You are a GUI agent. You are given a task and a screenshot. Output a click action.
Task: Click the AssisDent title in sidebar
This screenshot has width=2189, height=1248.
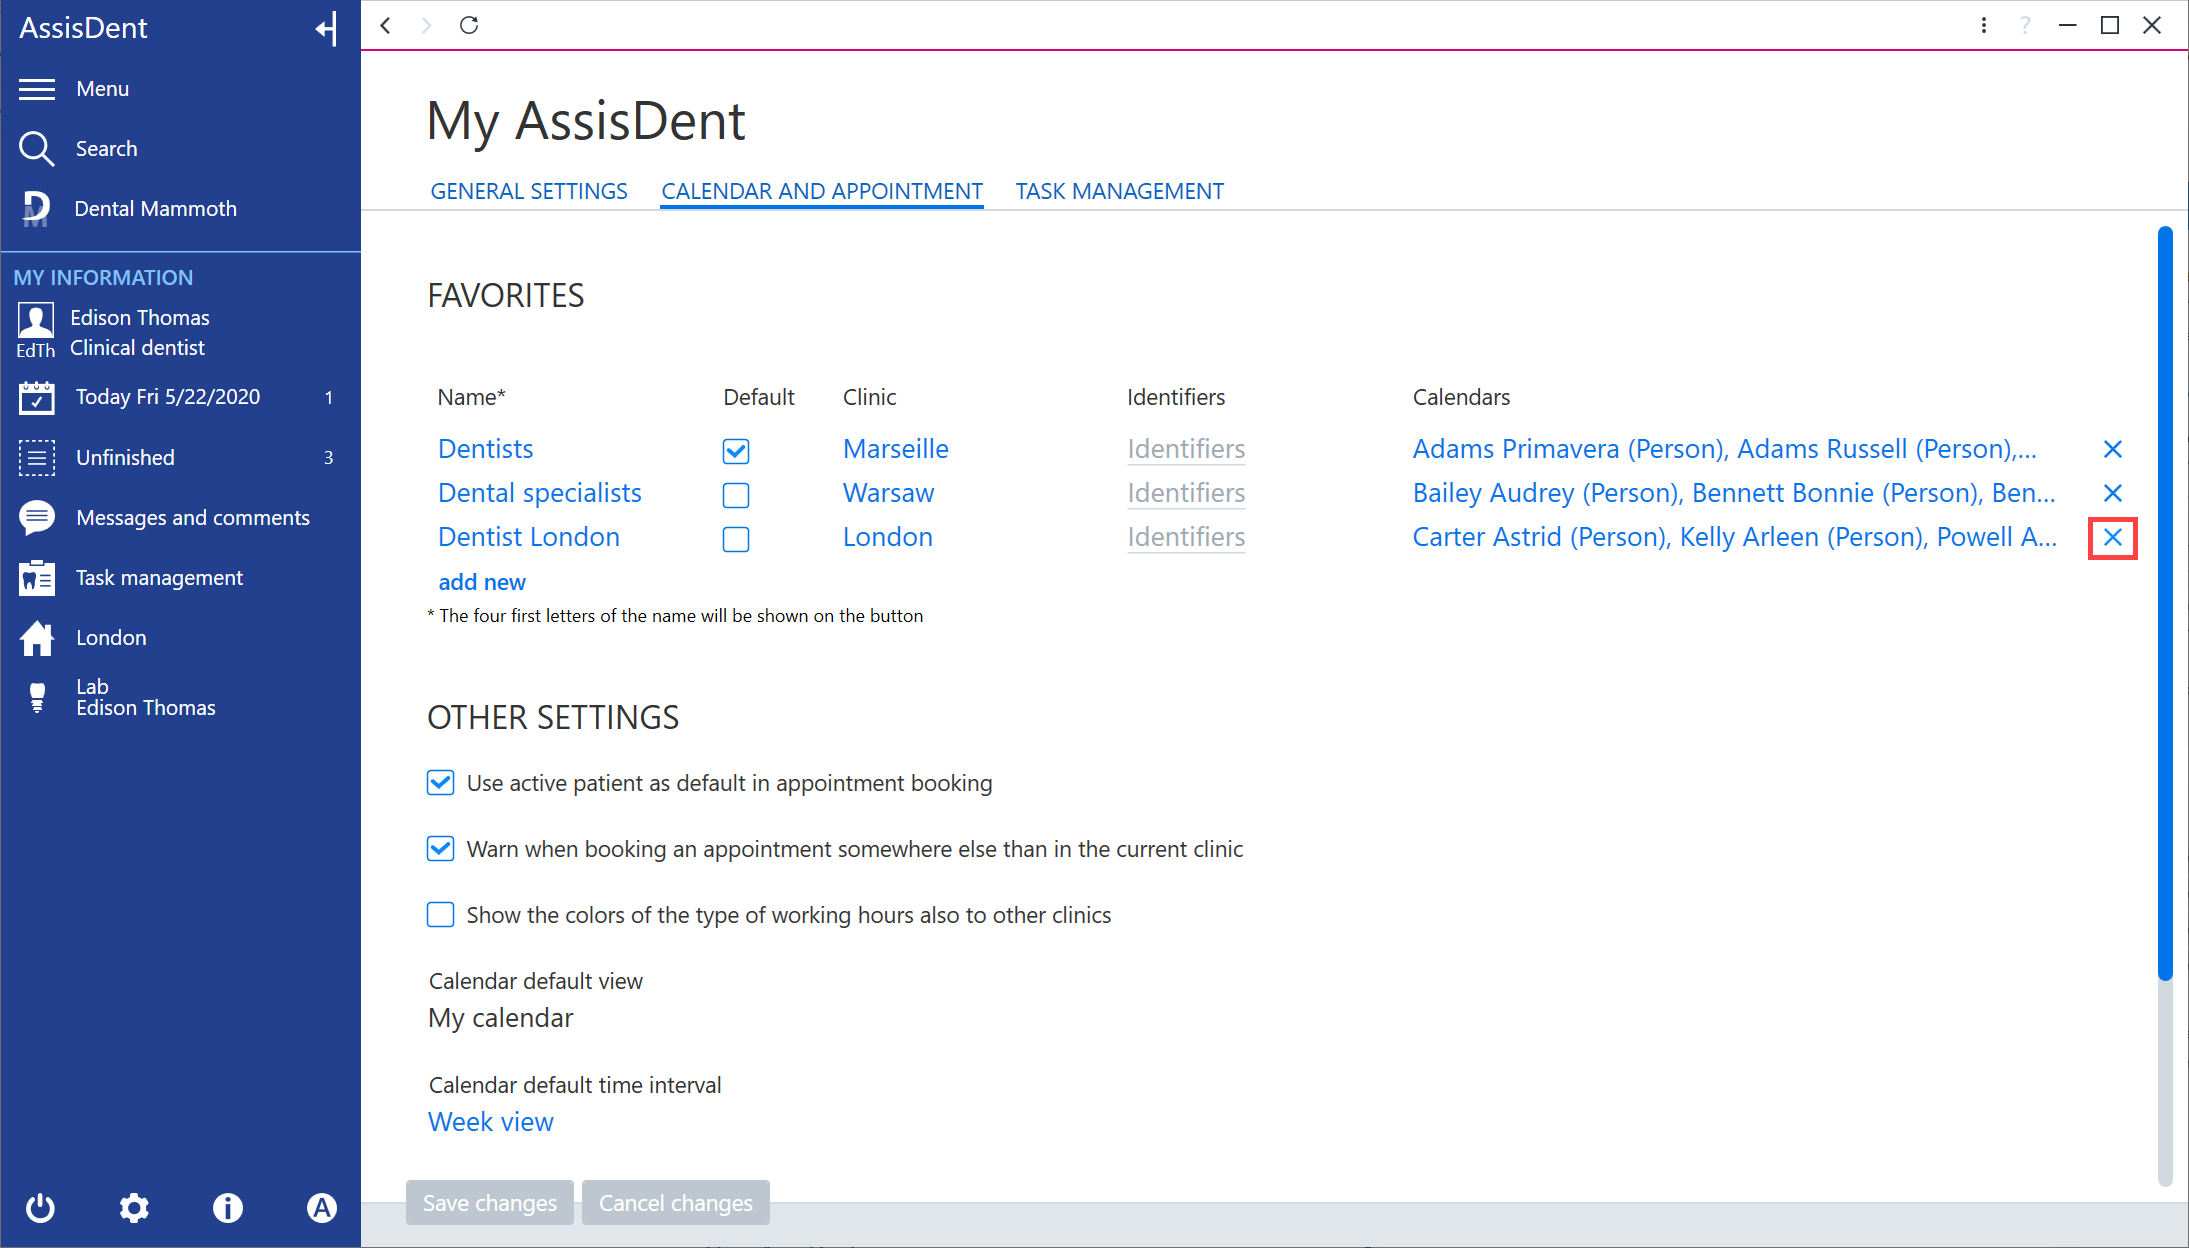84,28
